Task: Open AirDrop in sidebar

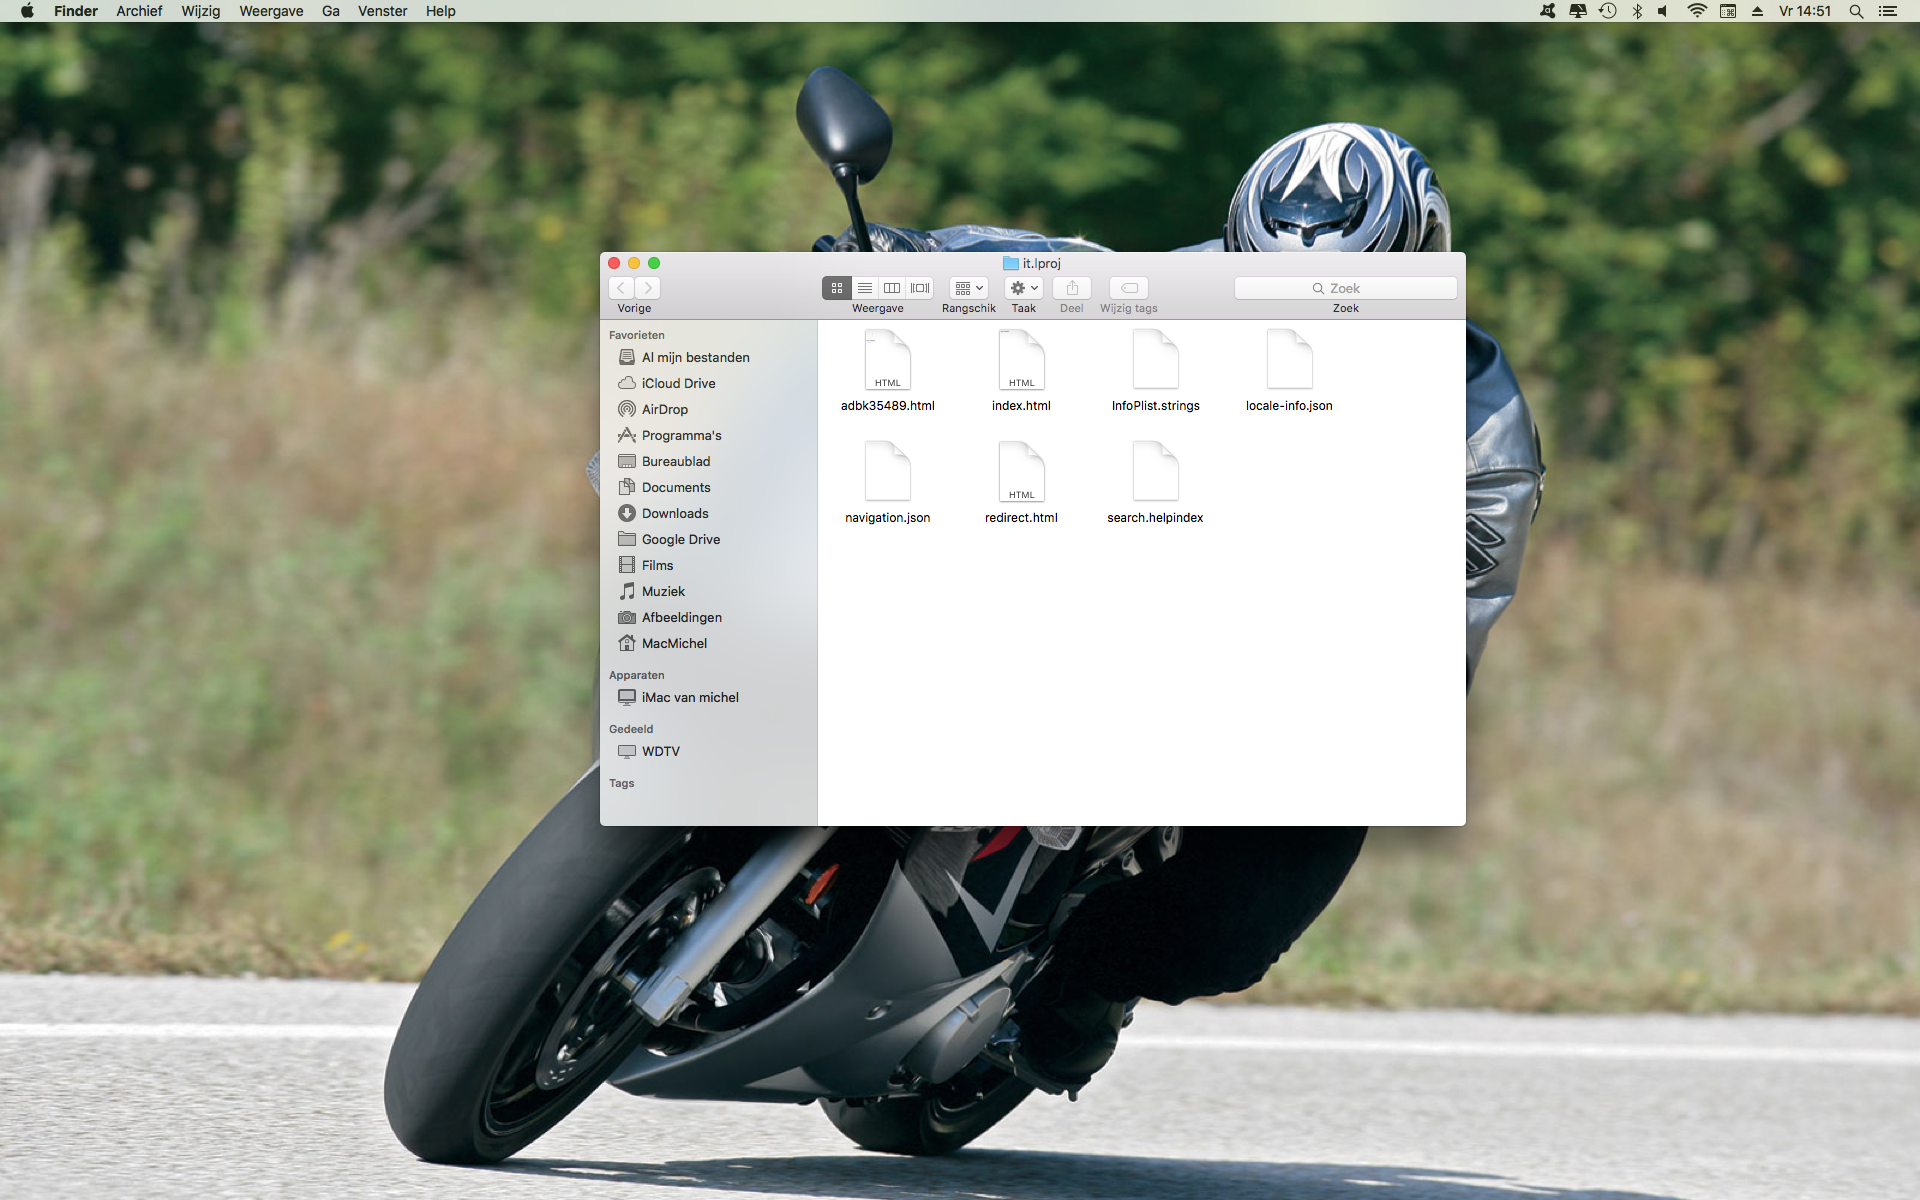Action: 708,409
